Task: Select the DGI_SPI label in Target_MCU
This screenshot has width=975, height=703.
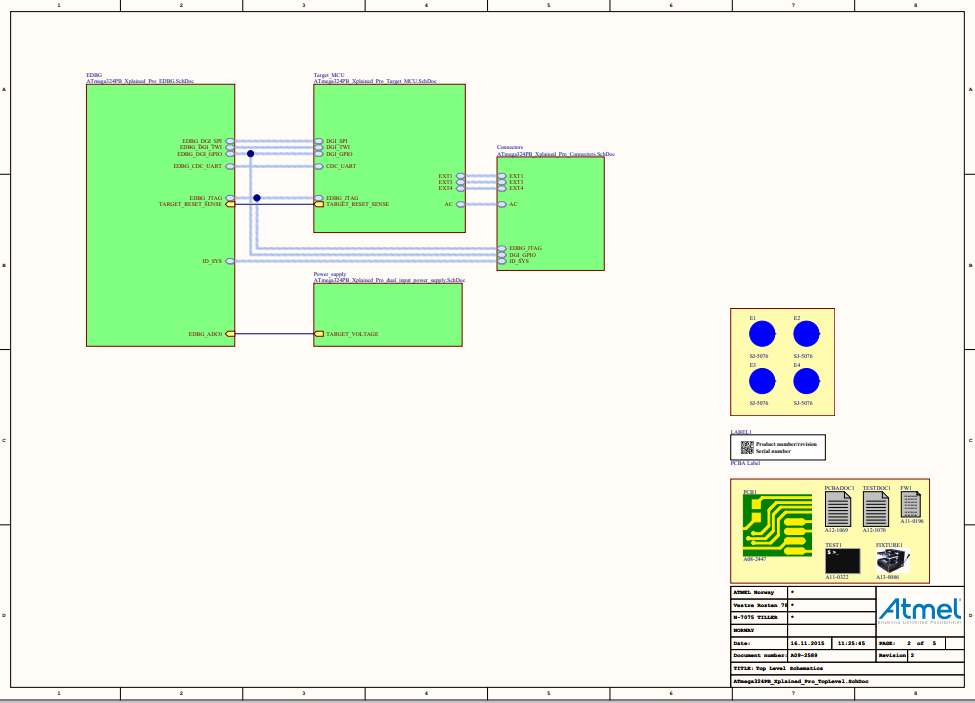Action: 337,141
